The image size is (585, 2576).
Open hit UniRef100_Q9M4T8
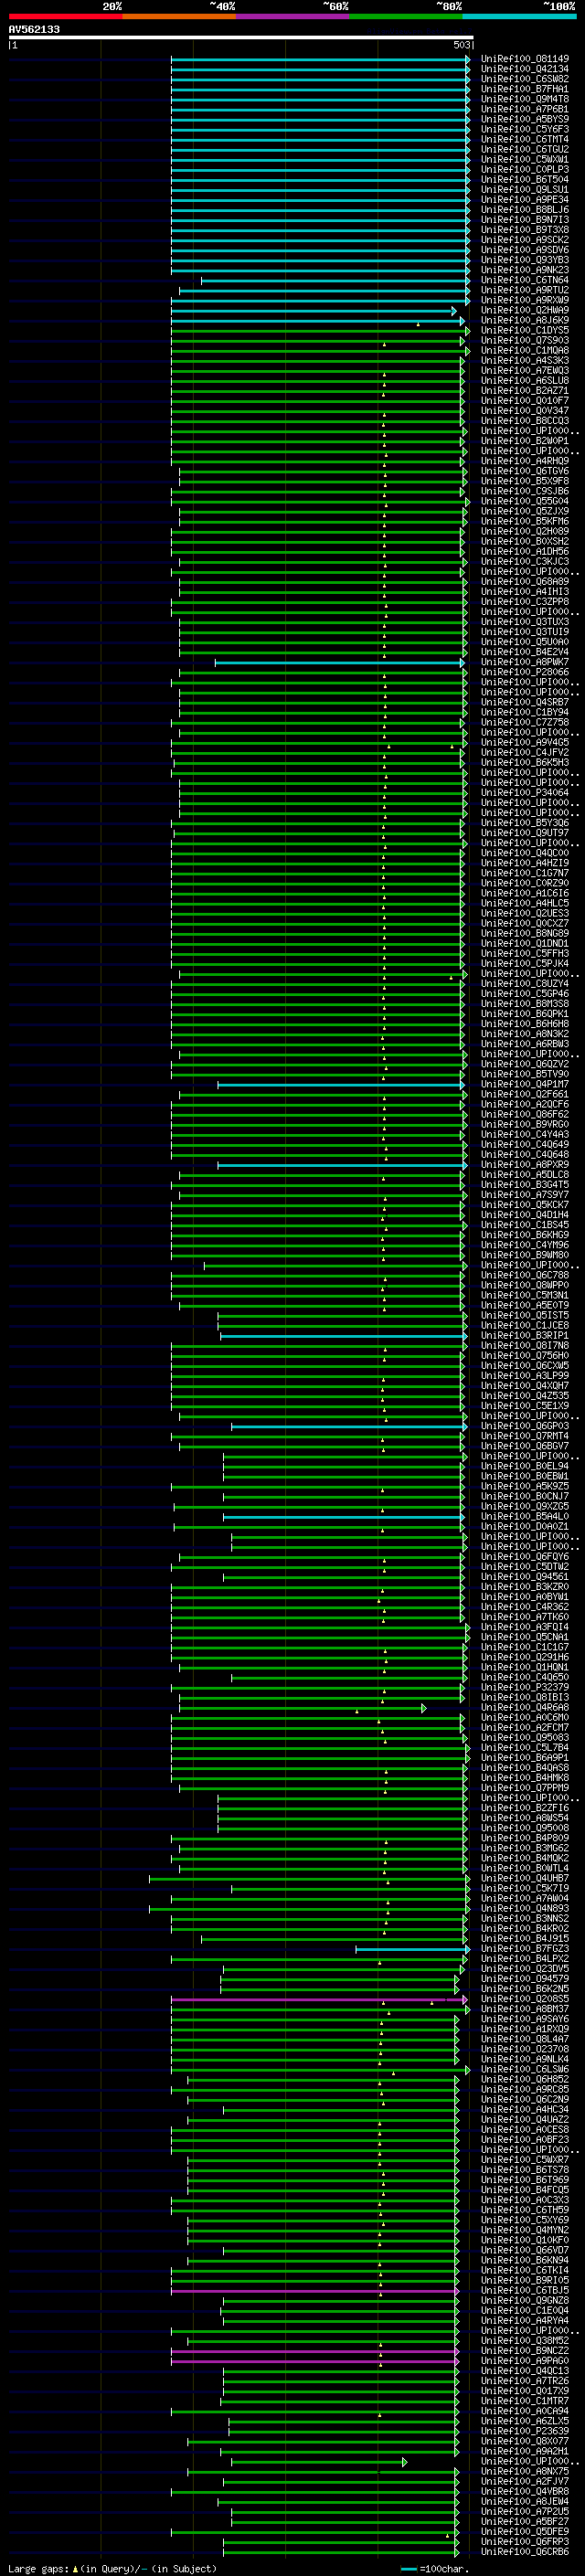point(525,99)
